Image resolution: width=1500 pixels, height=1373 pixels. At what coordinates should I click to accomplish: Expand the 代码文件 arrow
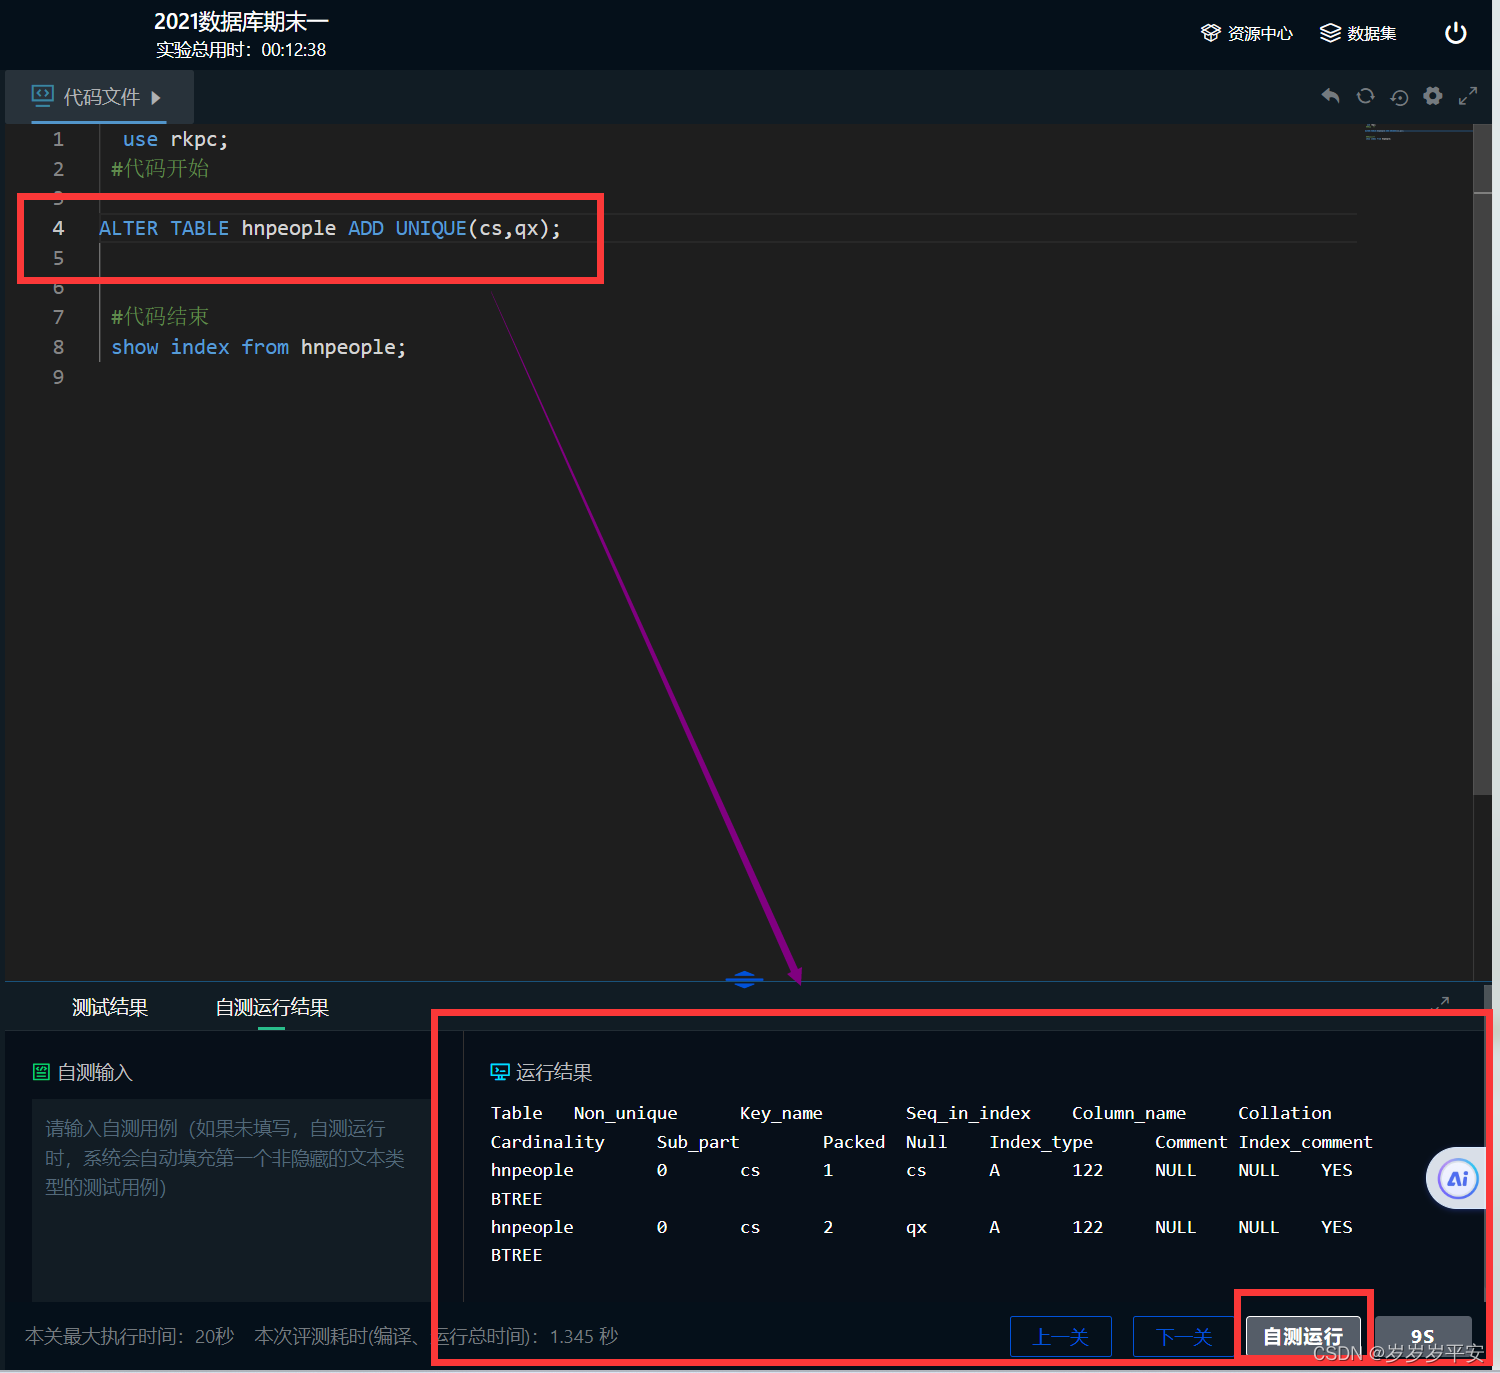pos(156,97)
